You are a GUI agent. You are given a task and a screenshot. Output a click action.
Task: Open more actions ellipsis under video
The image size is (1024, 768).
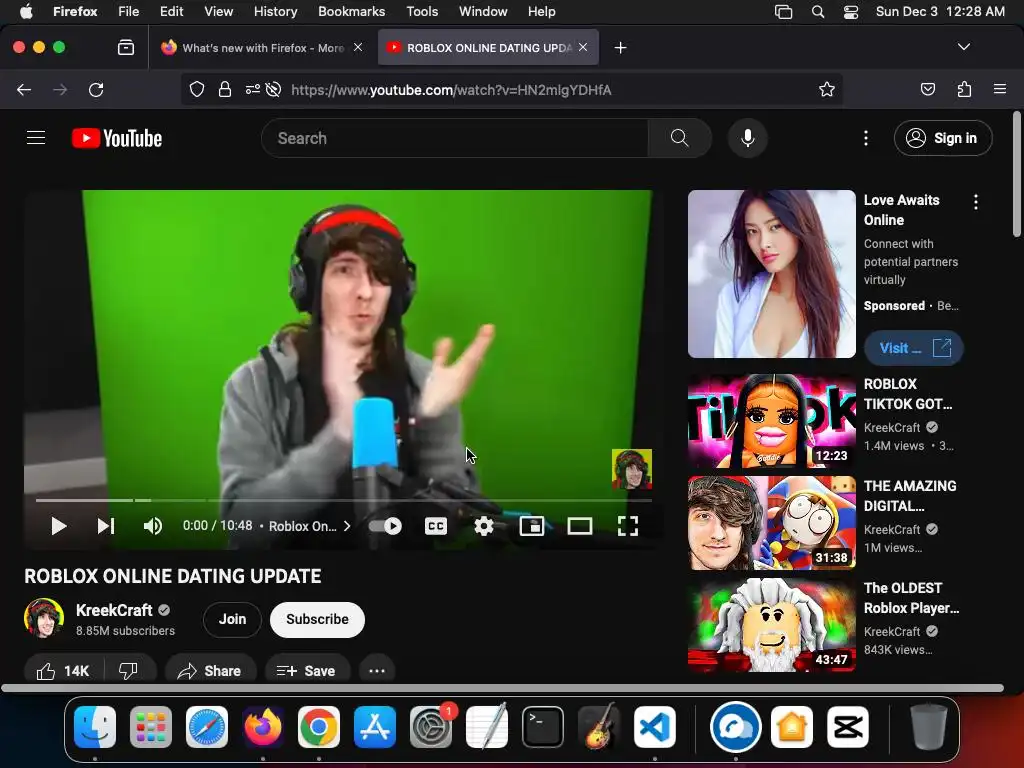[377, 671]
